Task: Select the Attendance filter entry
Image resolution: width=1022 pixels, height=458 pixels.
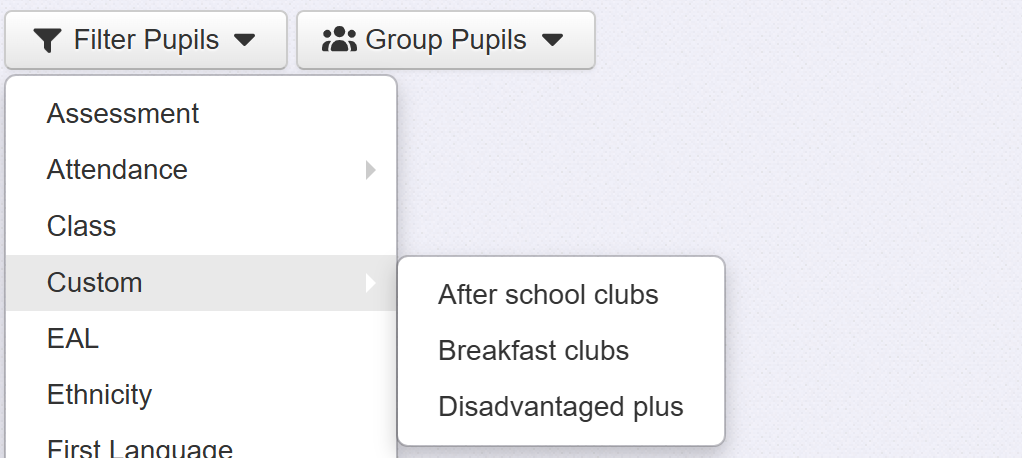Action: point(117,170)
